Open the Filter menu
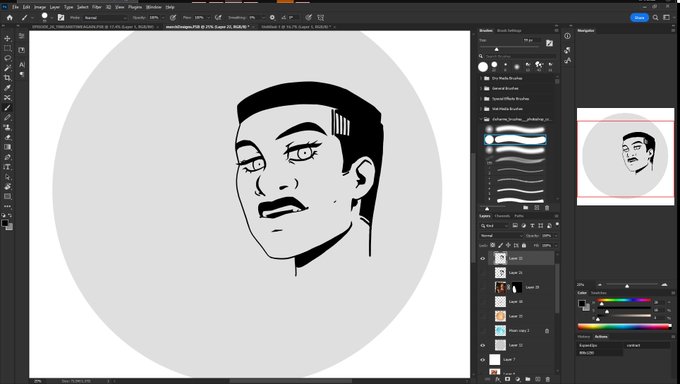 pos(97,7)
